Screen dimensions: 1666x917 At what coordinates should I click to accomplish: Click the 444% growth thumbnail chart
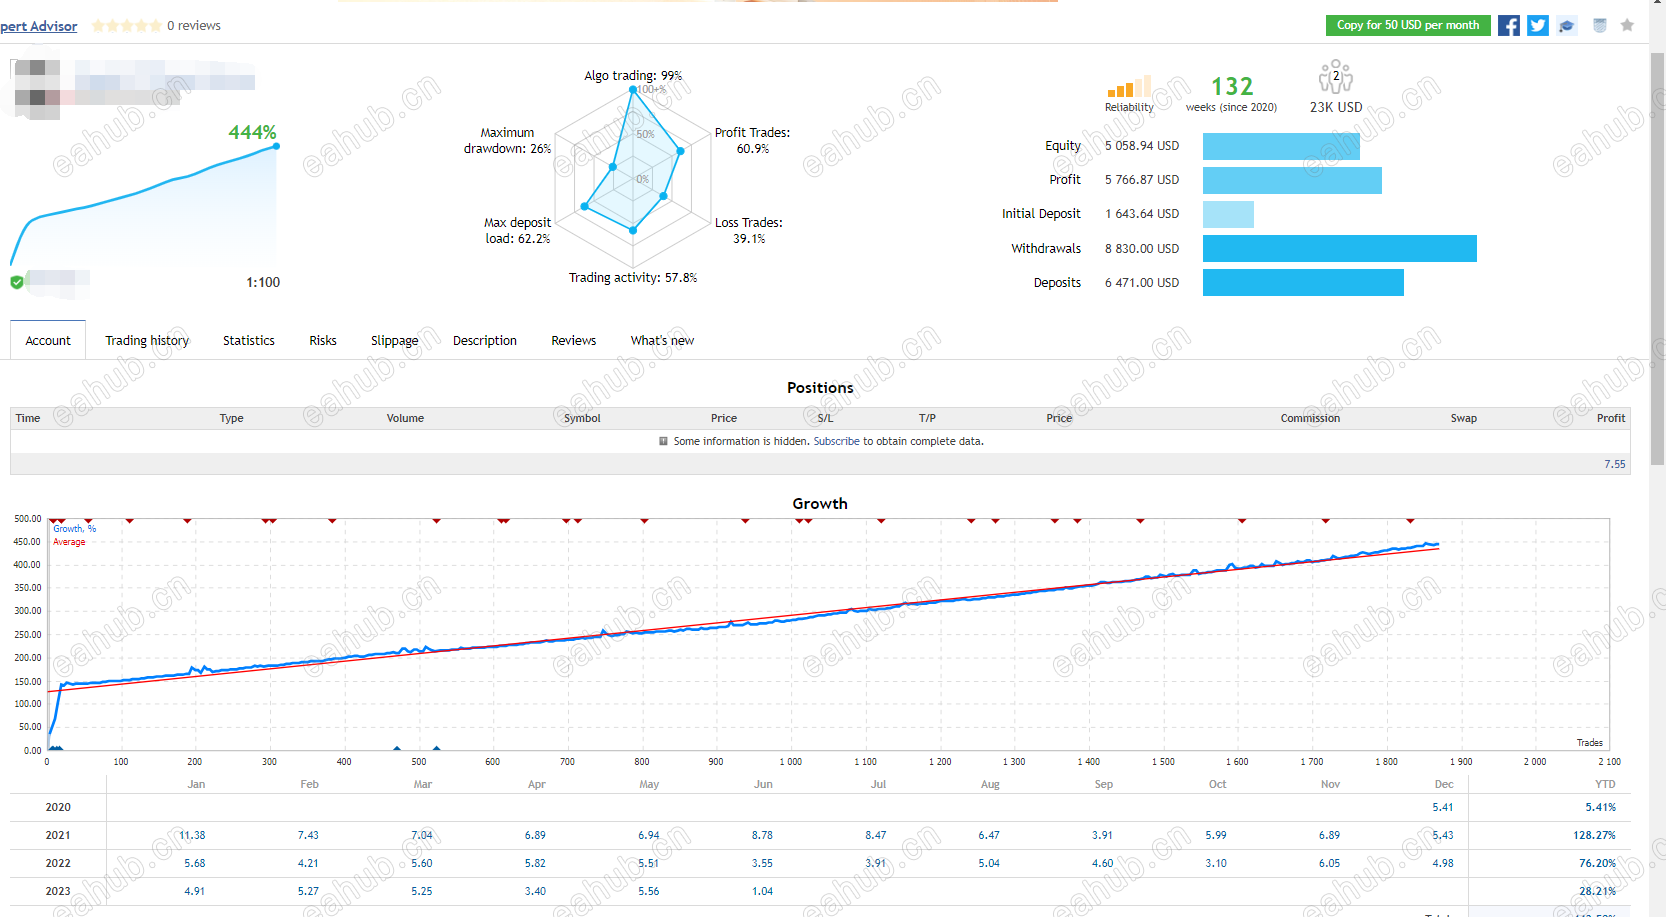[145, 205]
